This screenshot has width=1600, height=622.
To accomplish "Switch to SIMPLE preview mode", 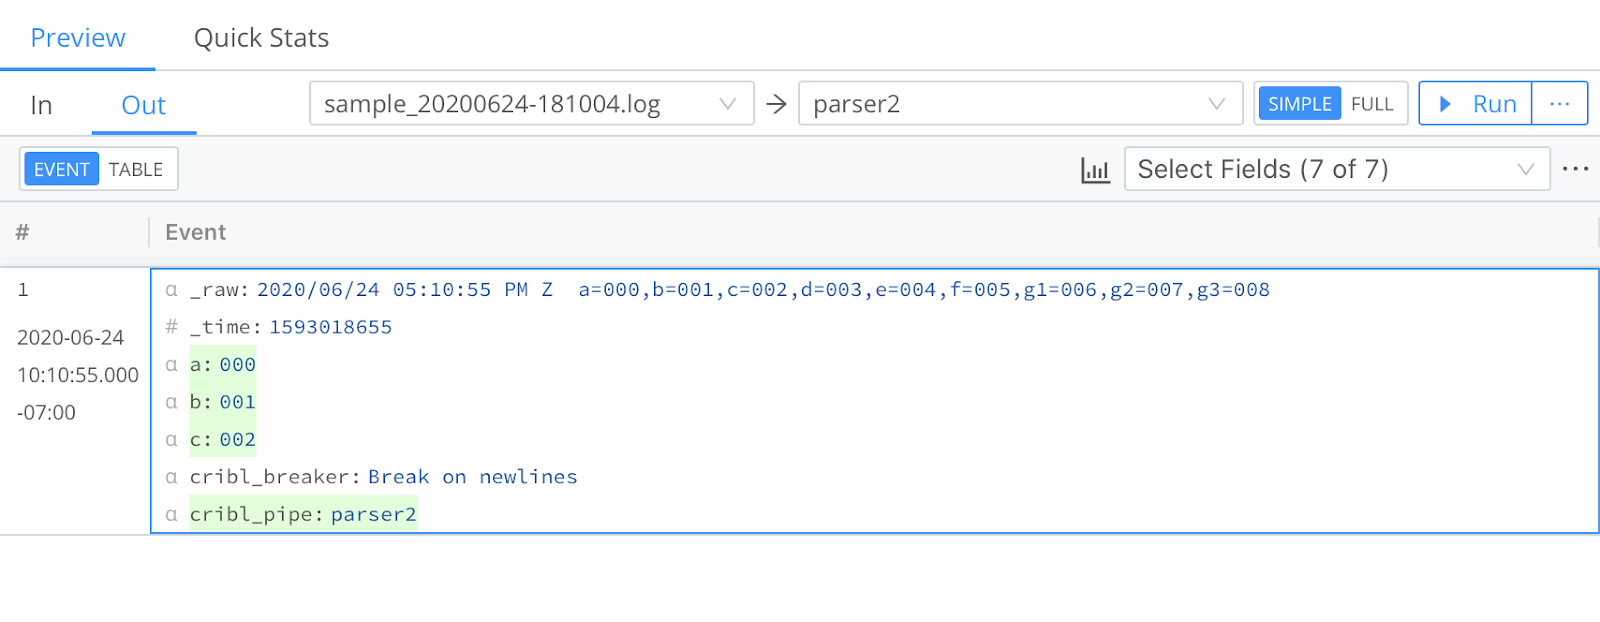I will pyautogui.click(x=1299, y=104).
